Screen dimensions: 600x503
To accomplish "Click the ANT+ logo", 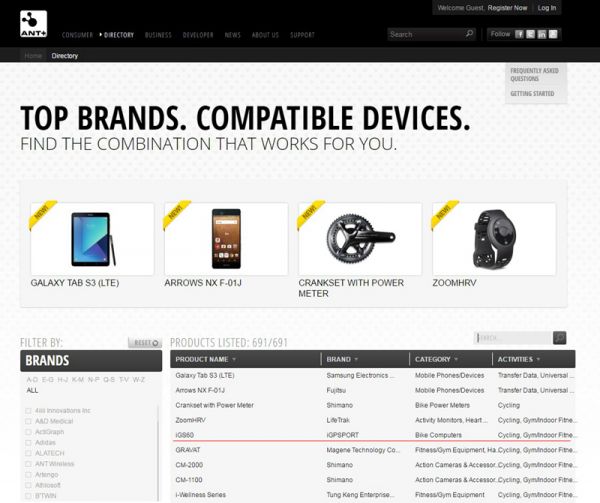I will 34,24.
